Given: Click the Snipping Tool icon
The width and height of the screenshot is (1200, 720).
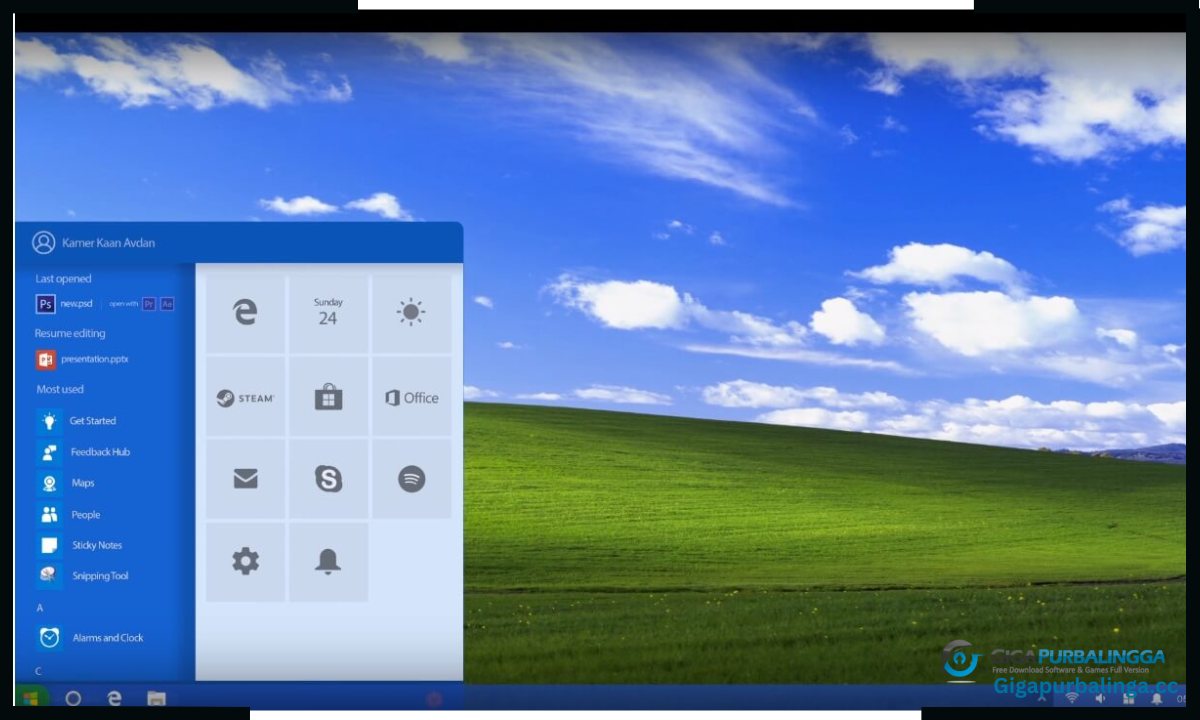Looking at the screenshot, I should pyautogui.click(x=49, y=576).
